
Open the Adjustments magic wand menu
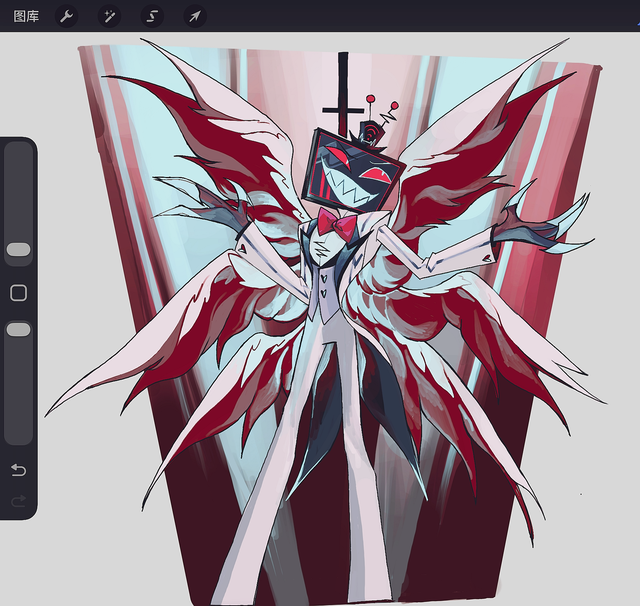[109, 16]
